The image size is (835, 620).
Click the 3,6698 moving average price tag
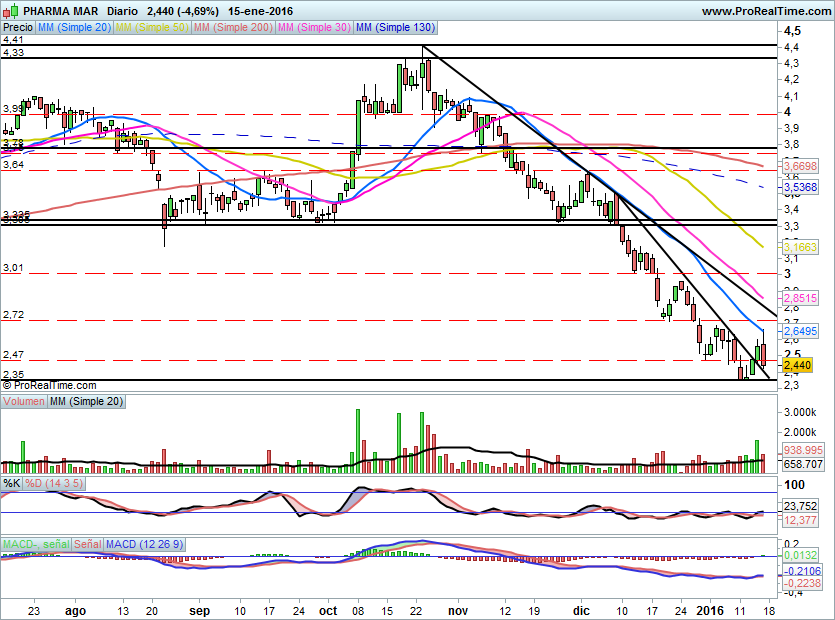(799, 165)
